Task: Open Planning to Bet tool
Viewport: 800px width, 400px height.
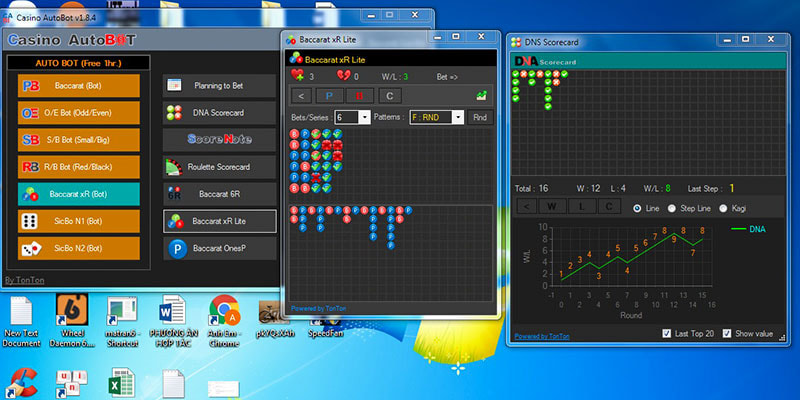Action: pos(219,86)
